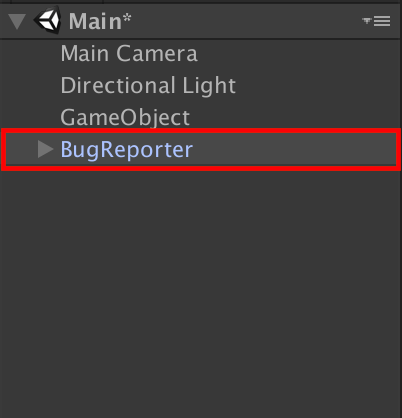Select the Directional Light object
Viewport: 402px width, 418px height.
pos(148,85)
